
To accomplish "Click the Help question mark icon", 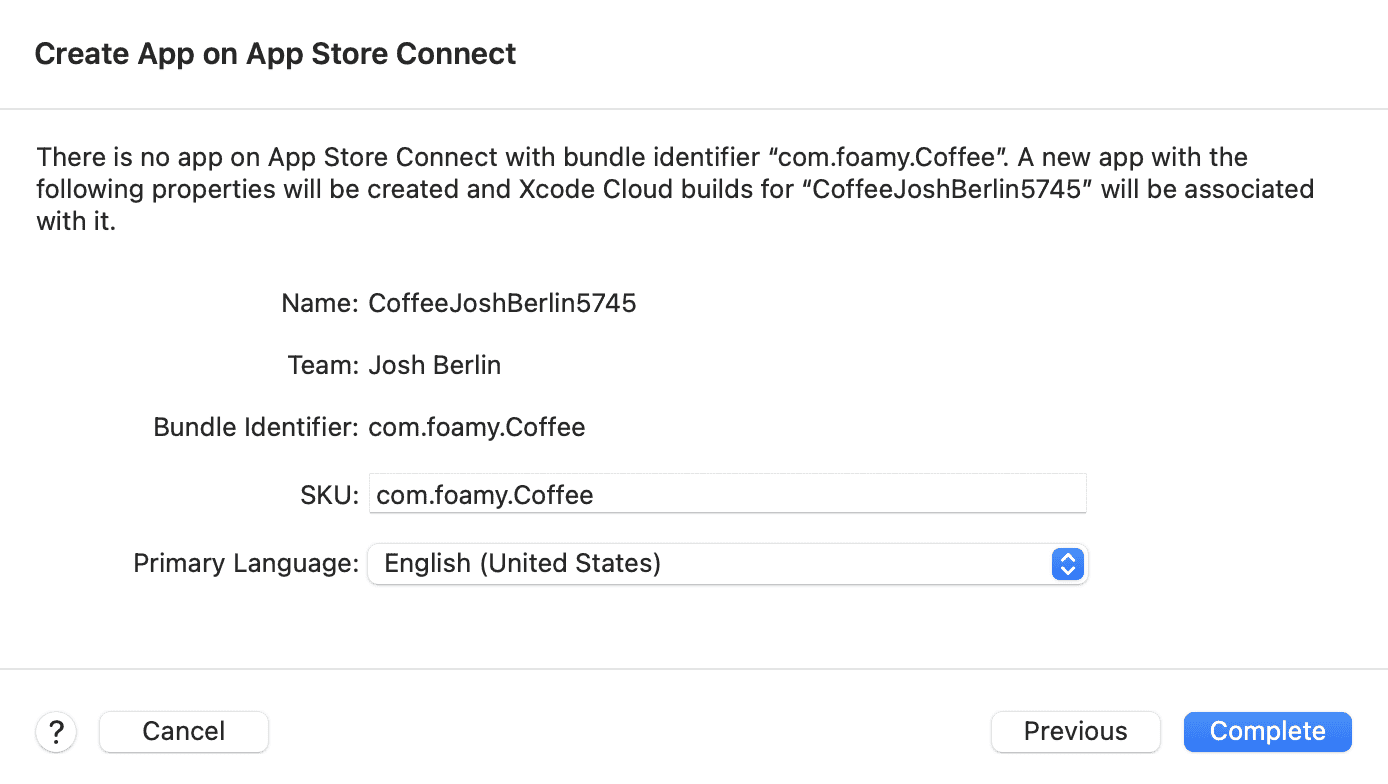I will click(56, 731).
